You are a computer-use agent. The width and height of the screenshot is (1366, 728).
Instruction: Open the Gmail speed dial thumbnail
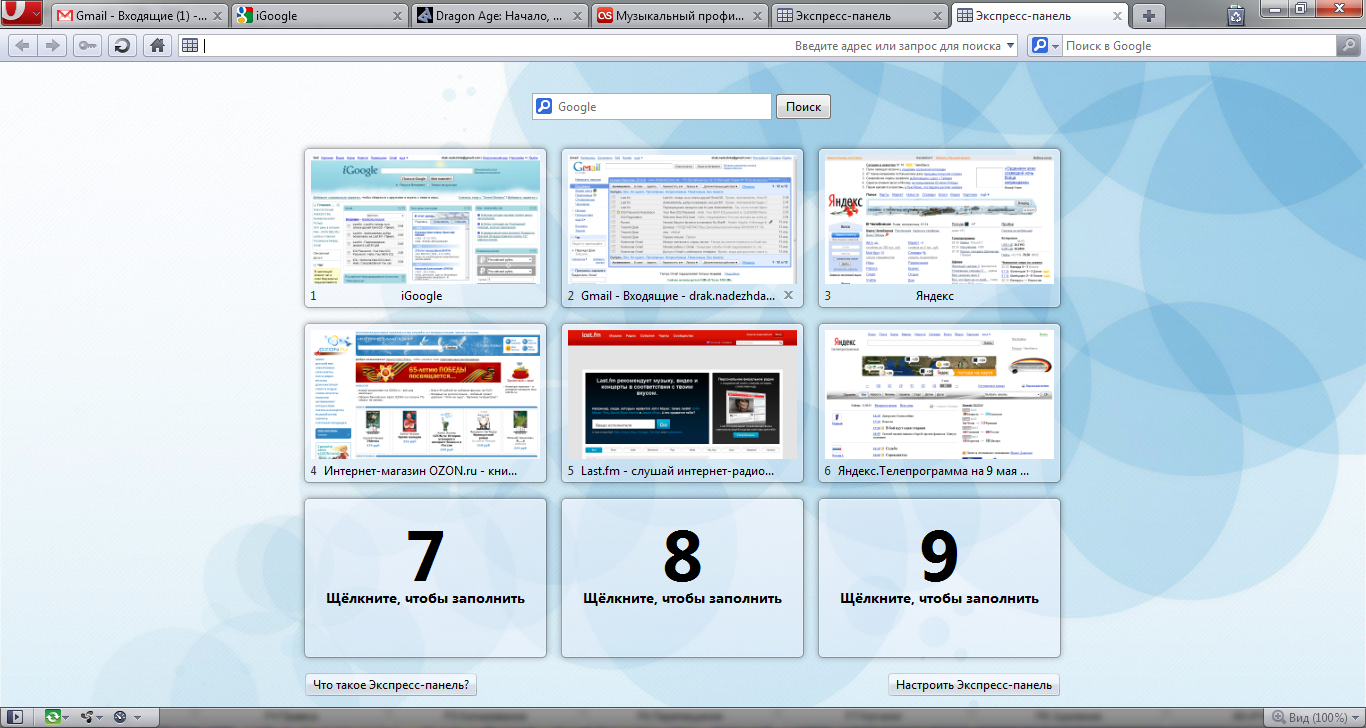682,229
